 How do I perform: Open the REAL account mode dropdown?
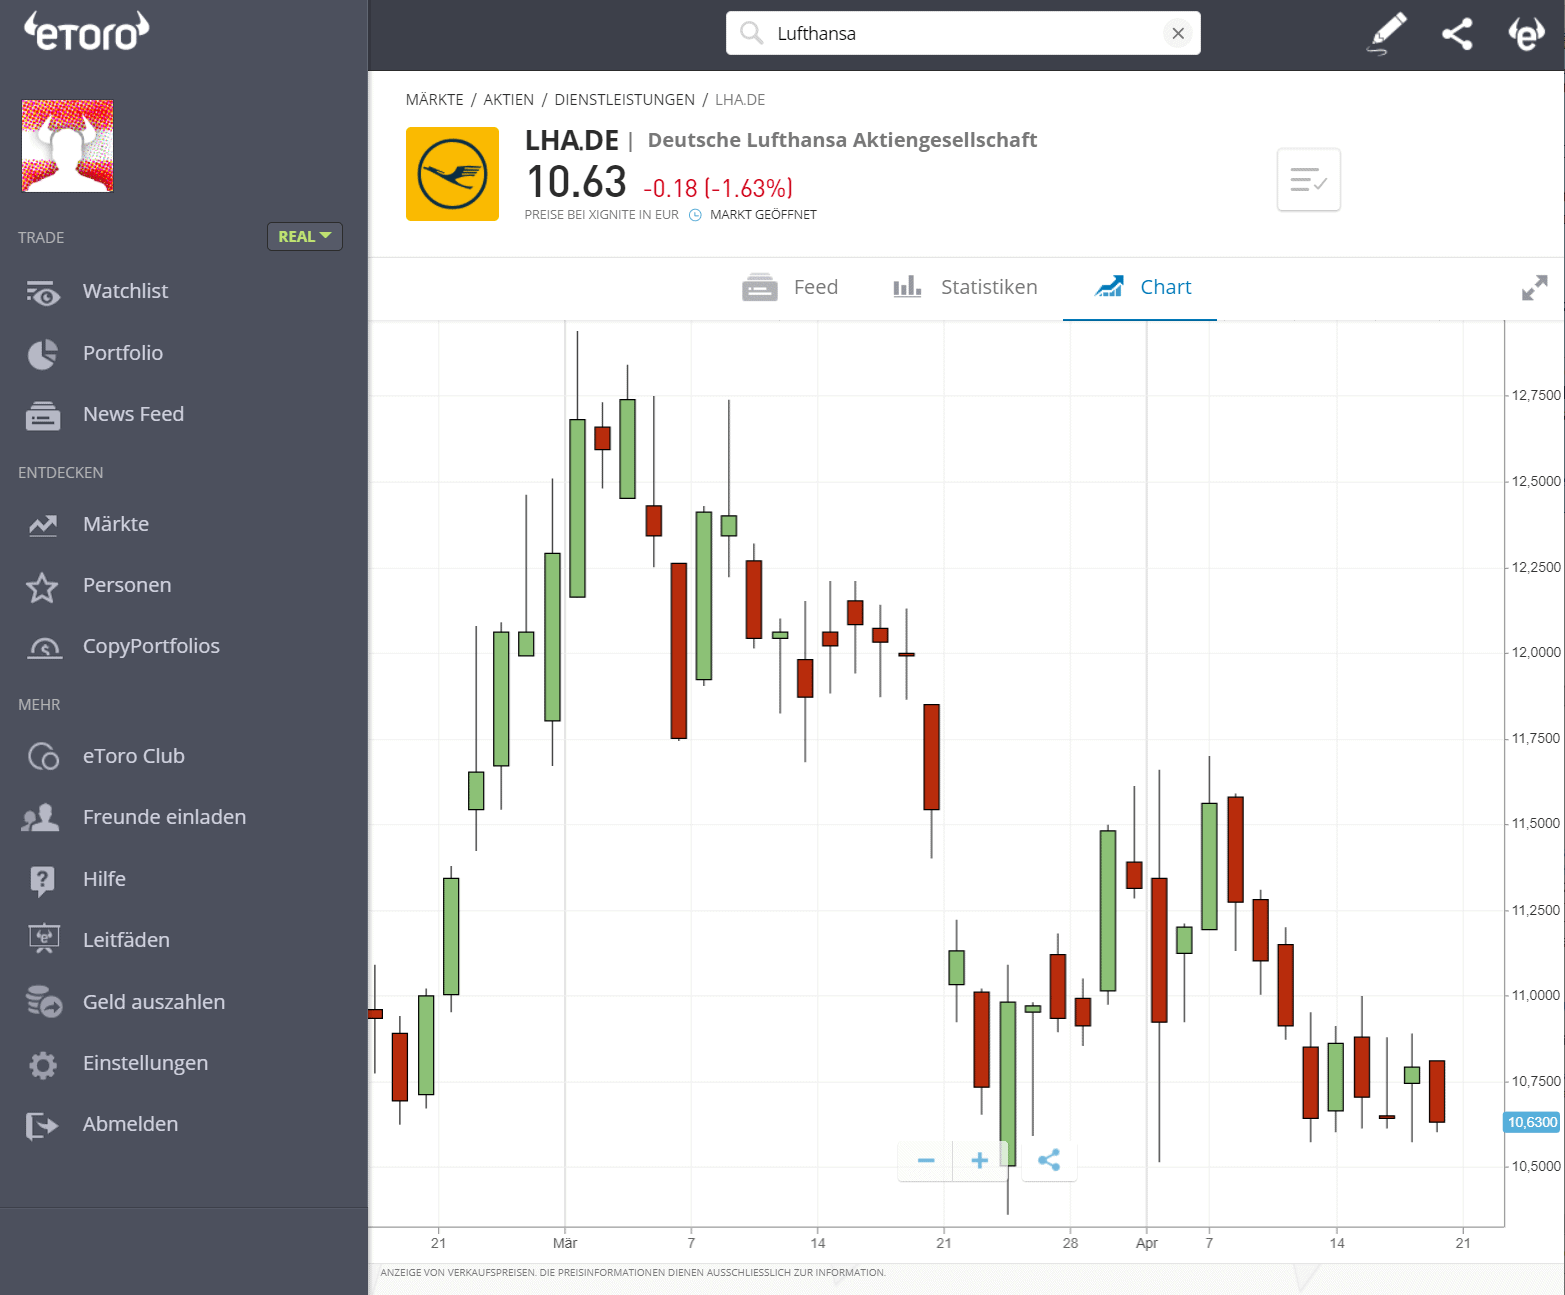[x=305, y=236]
